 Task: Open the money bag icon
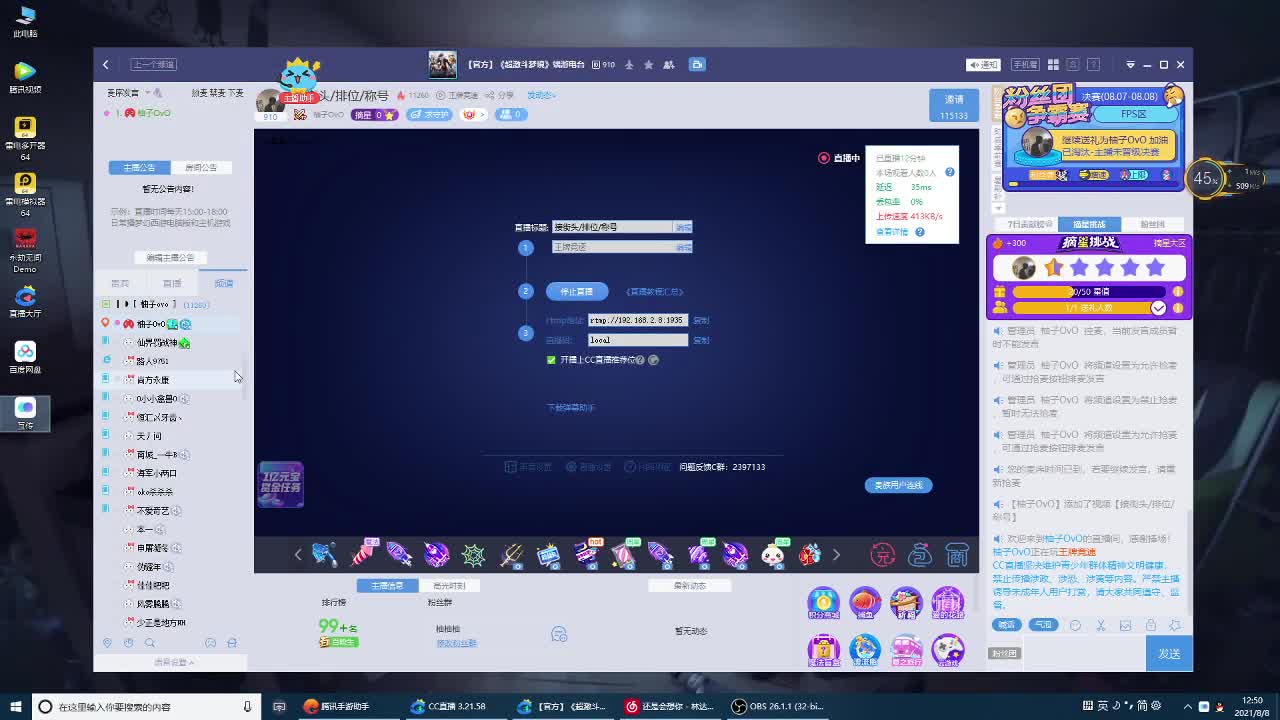click(920, 554)
